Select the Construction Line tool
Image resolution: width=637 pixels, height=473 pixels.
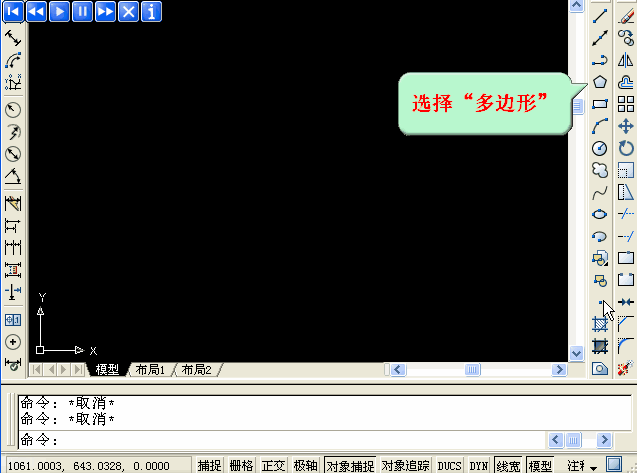[x=600, y=38]
